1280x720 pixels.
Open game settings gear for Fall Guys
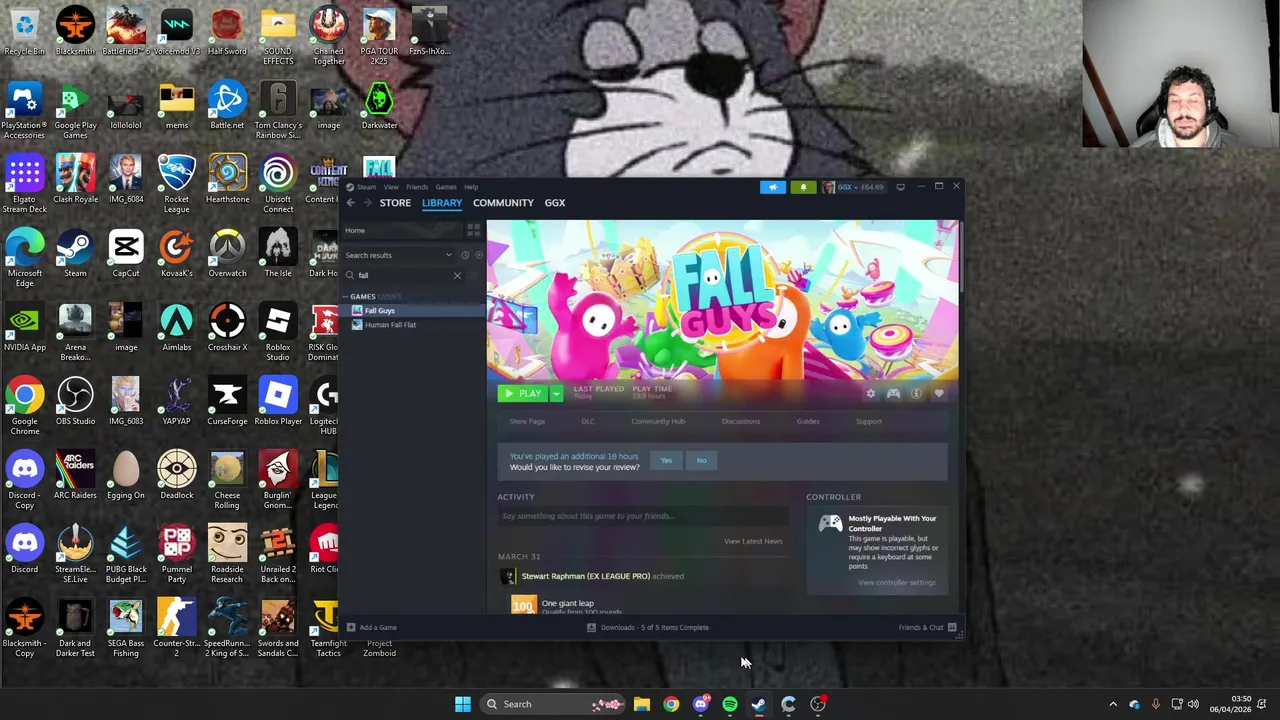point(870,394)
